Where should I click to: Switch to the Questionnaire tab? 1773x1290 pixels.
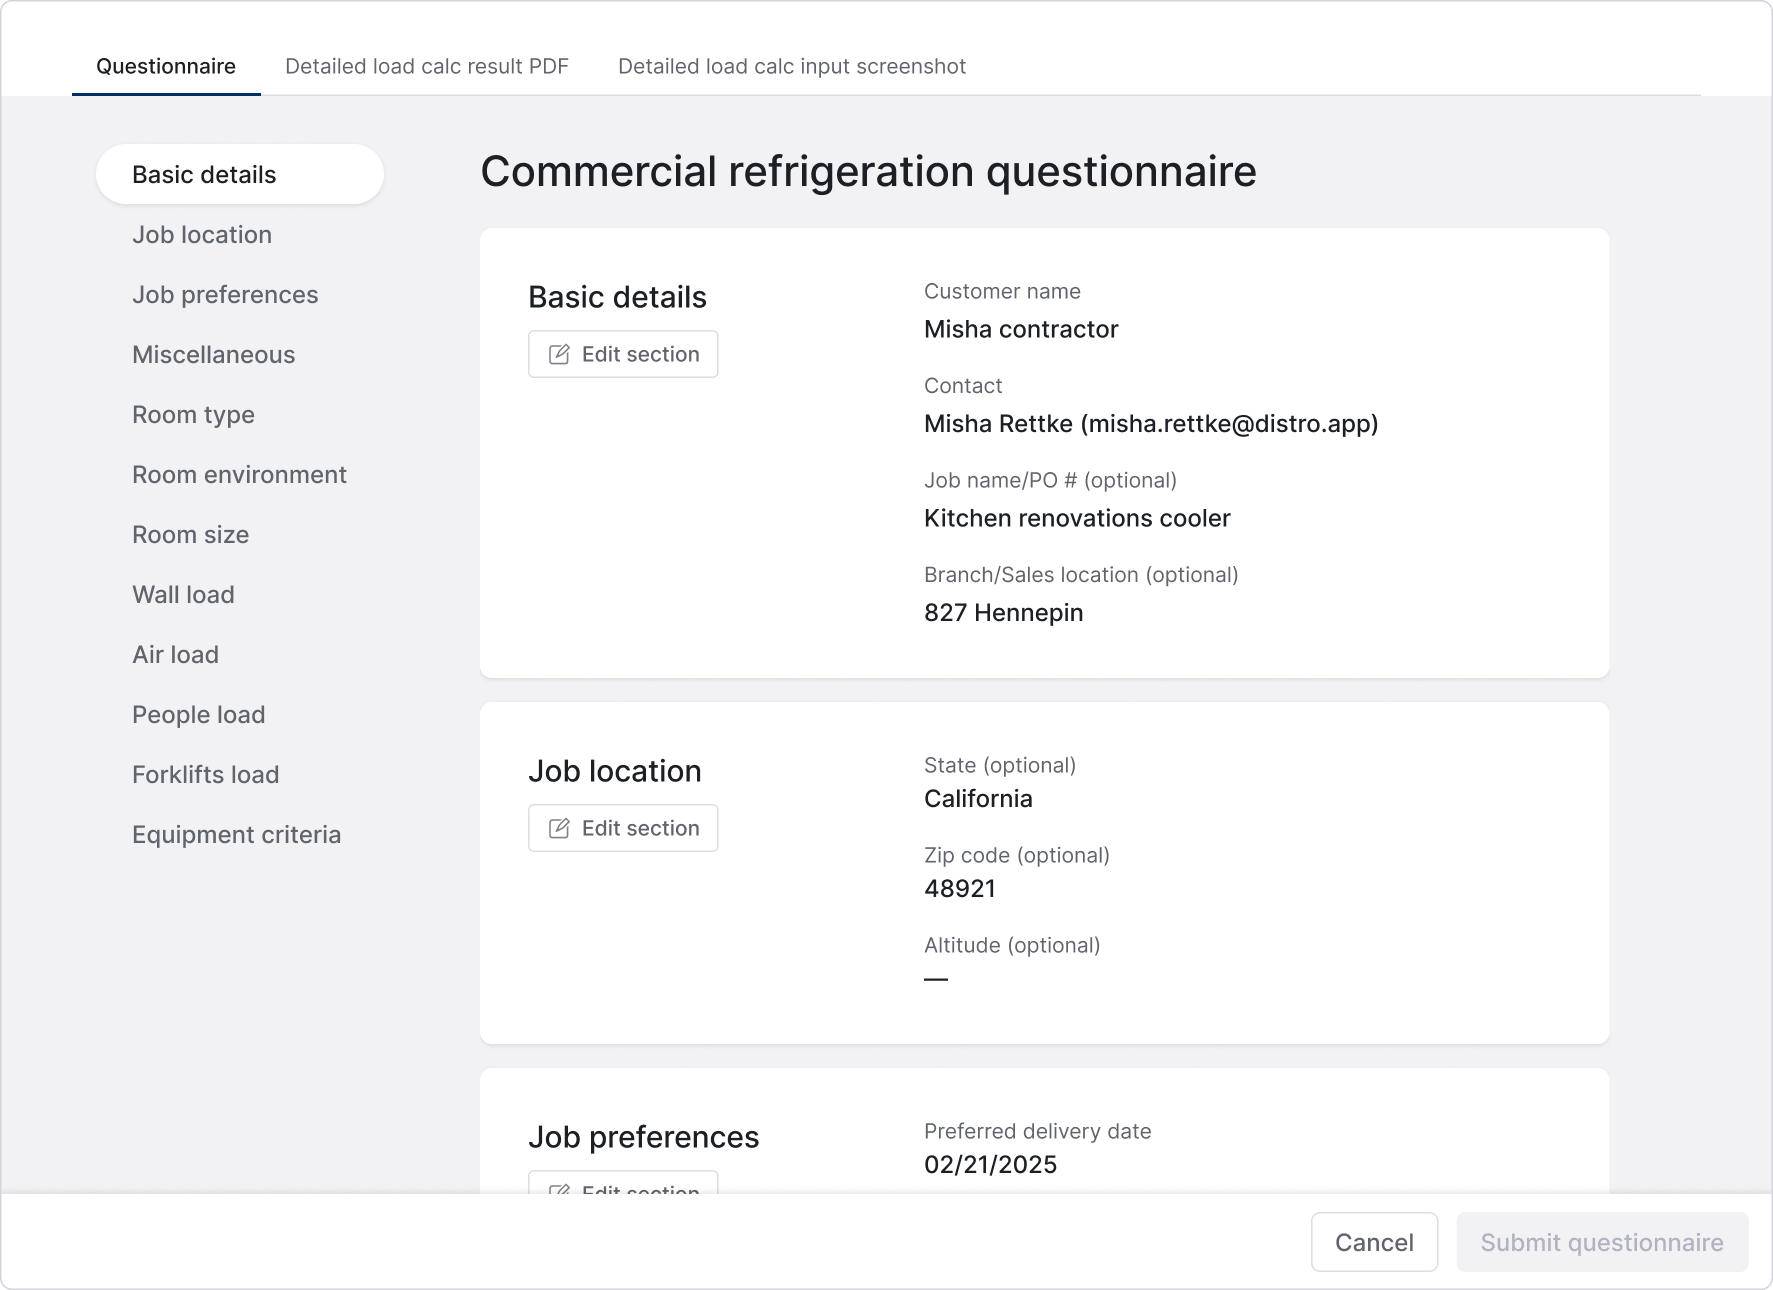tap(166, 66)
